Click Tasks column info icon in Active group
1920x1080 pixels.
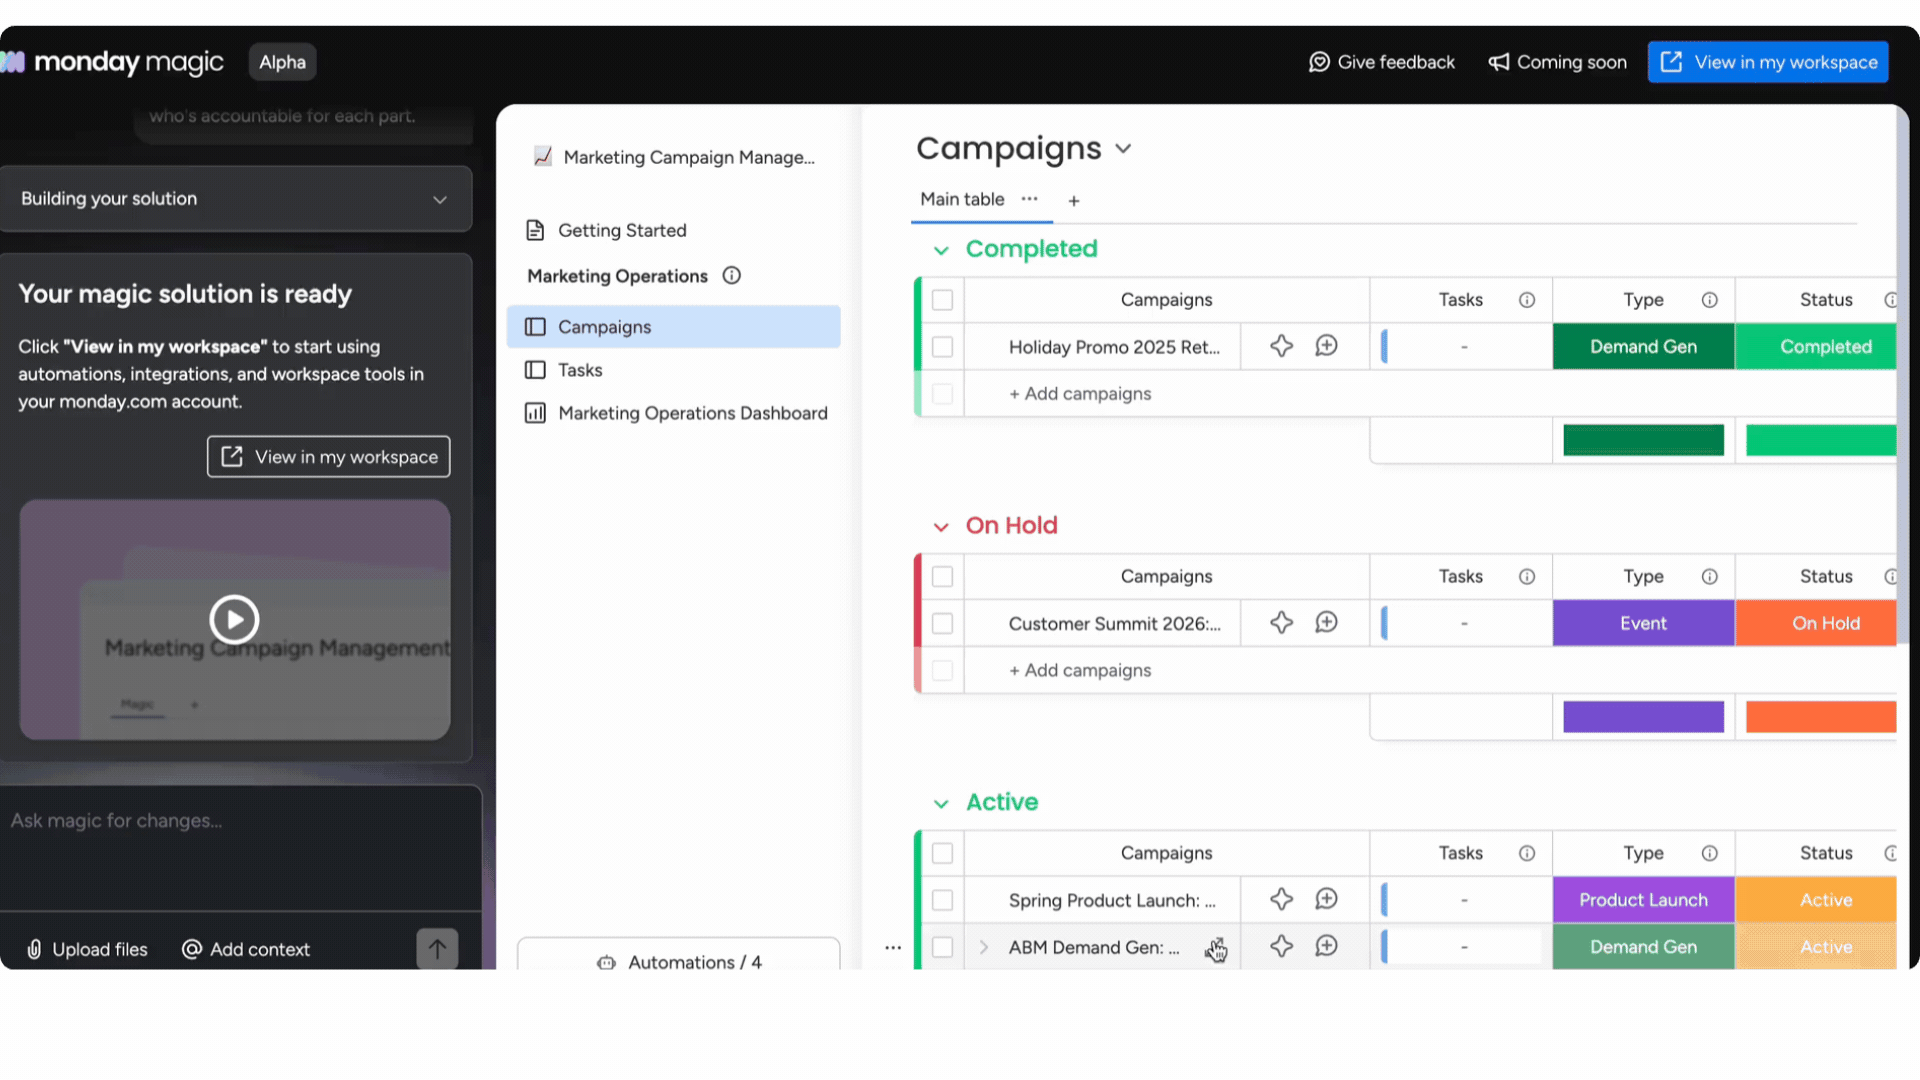coord(1527,853)
